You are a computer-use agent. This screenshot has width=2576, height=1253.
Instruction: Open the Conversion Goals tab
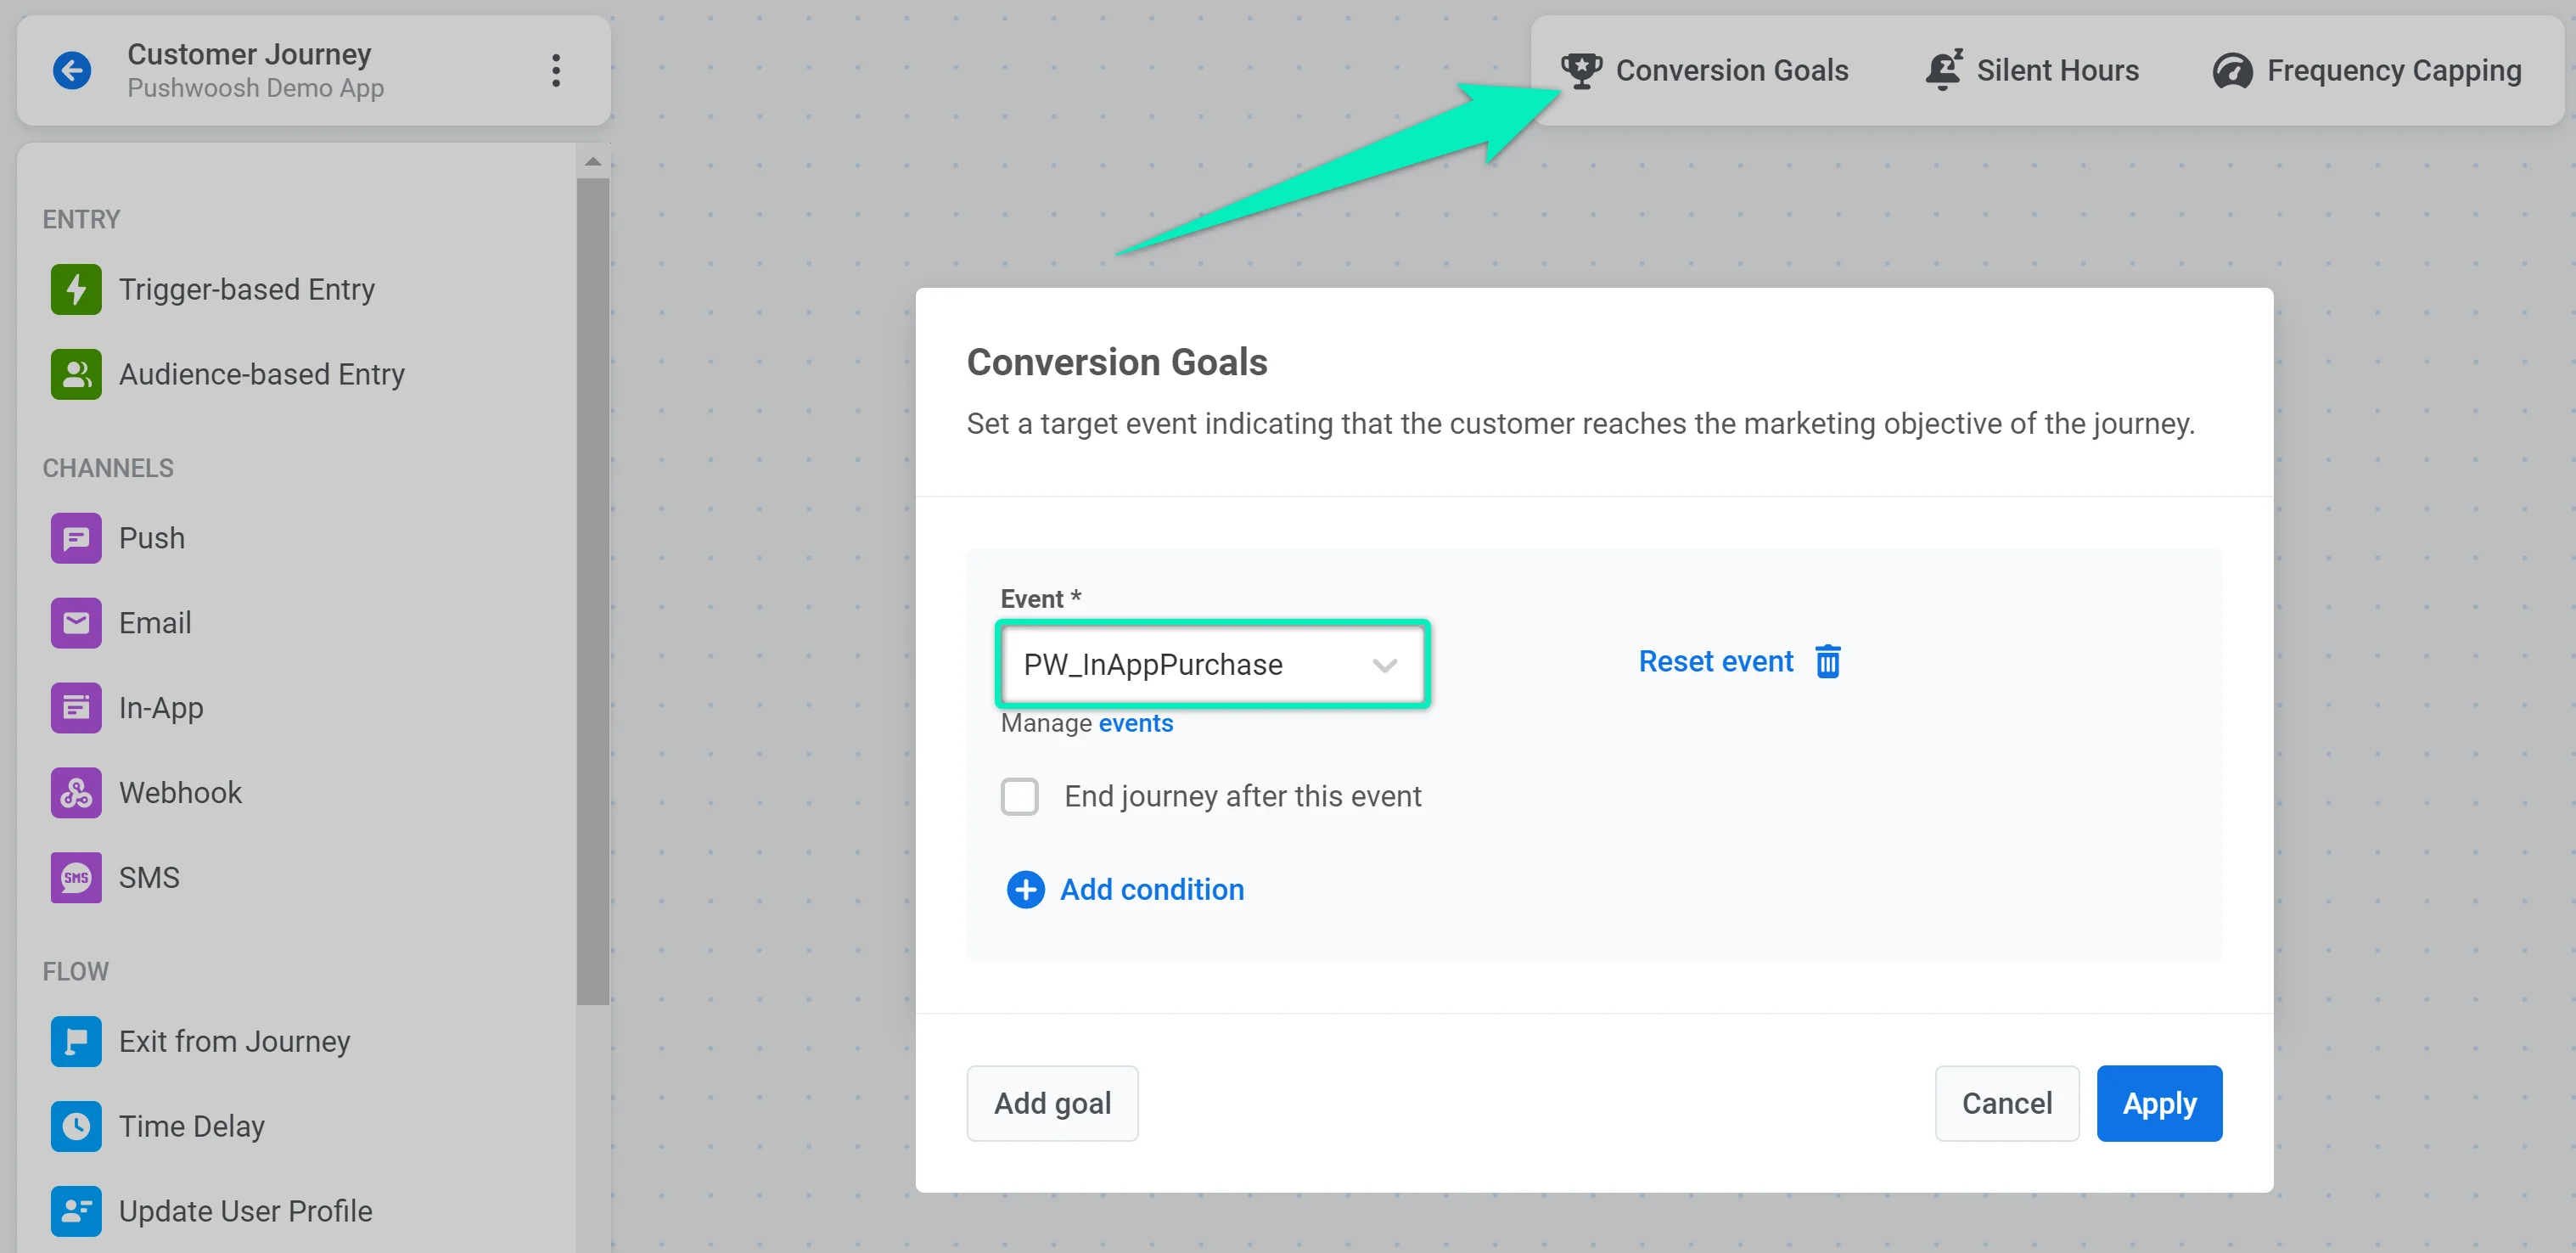1705,70
